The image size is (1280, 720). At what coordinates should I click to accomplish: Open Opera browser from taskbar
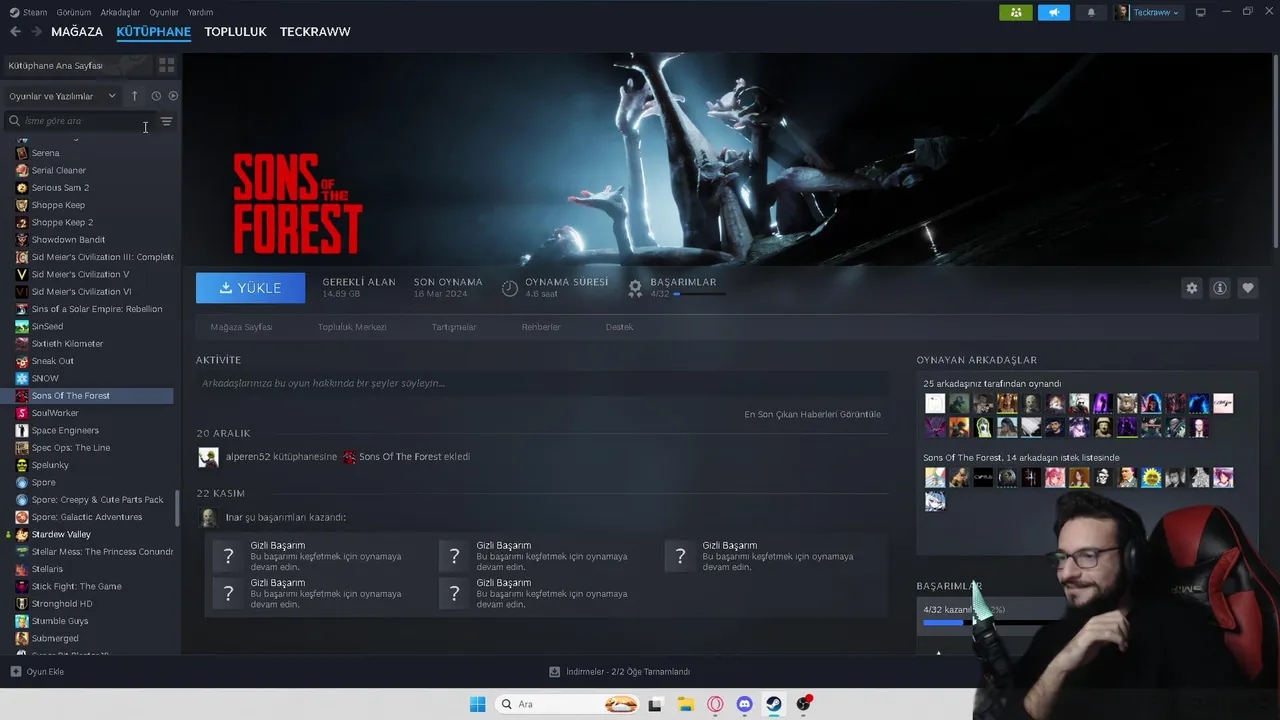715,704
